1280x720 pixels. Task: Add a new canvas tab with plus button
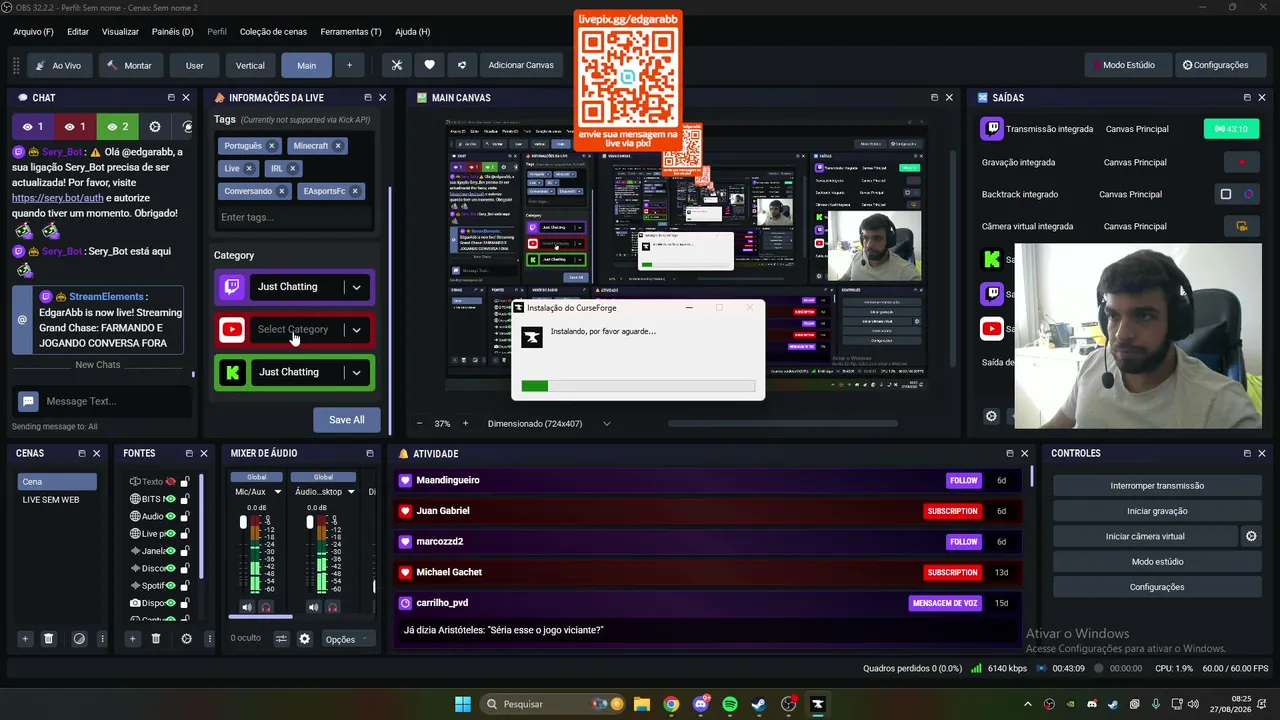[349, 65]
